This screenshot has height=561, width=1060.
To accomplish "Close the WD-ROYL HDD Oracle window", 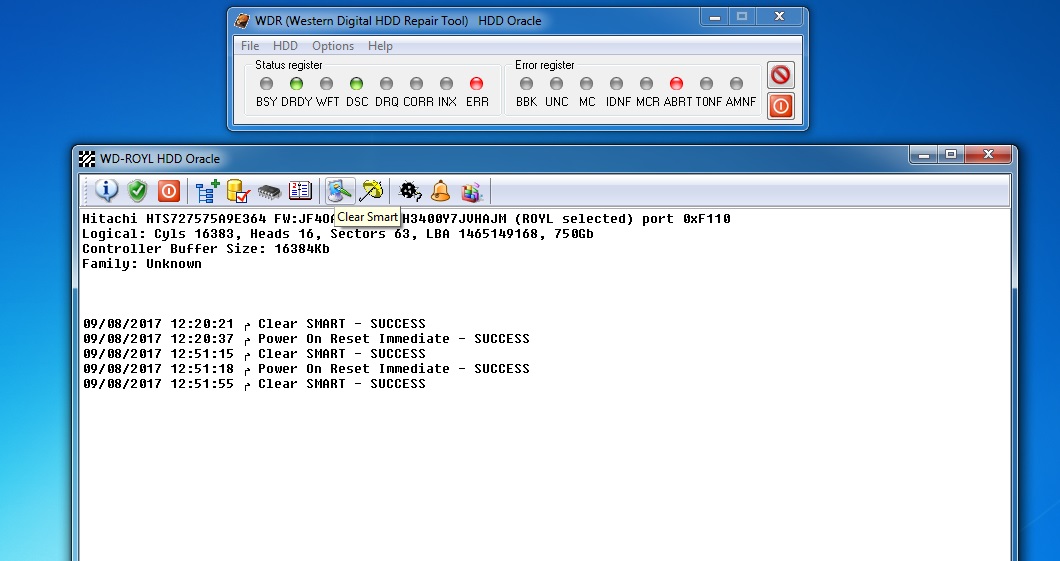I will [988, 155].
